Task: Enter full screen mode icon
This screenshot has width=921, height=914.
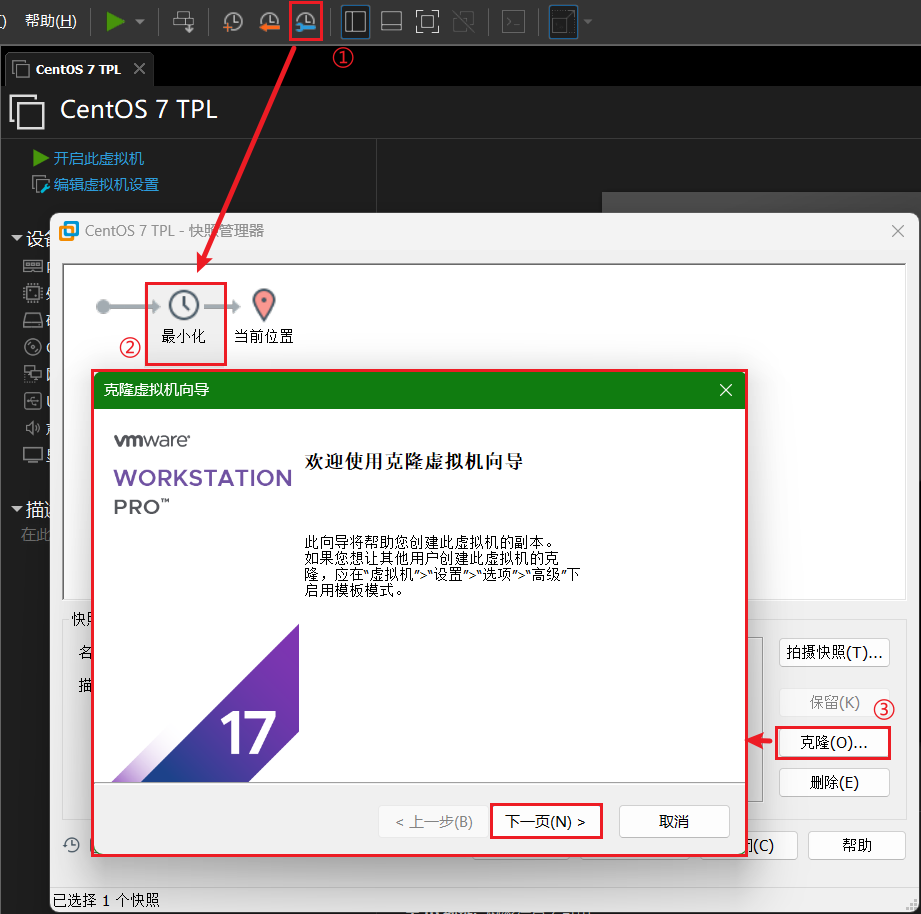Action: [x=427, y=22]
